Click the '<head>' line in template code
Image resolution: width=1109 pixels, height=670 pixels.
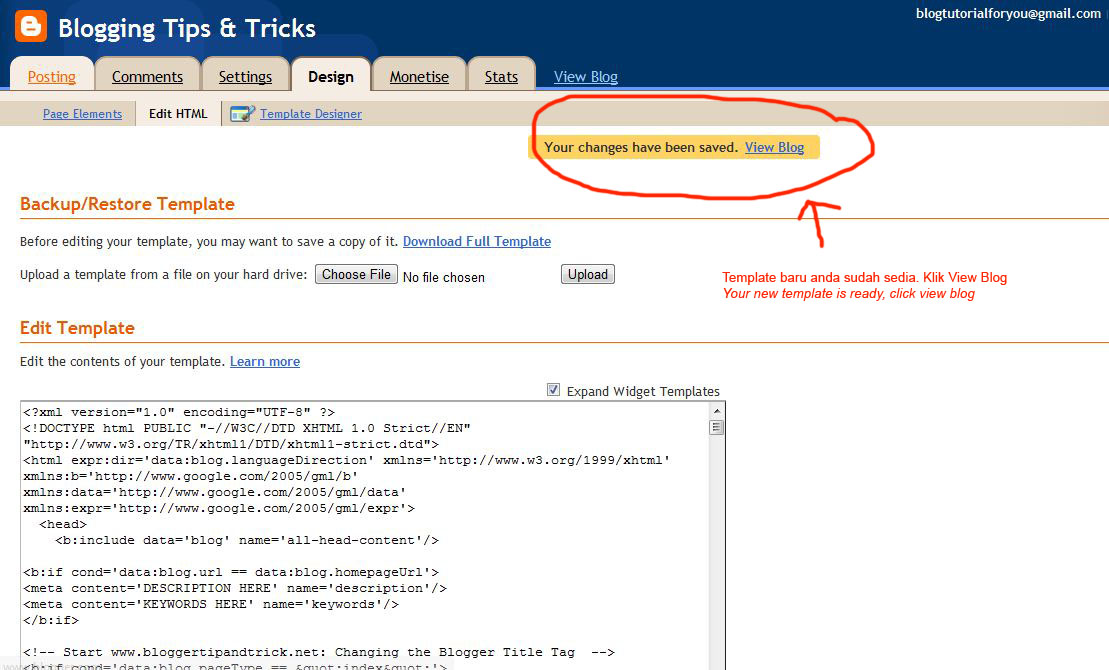click(x=63, y=524)
